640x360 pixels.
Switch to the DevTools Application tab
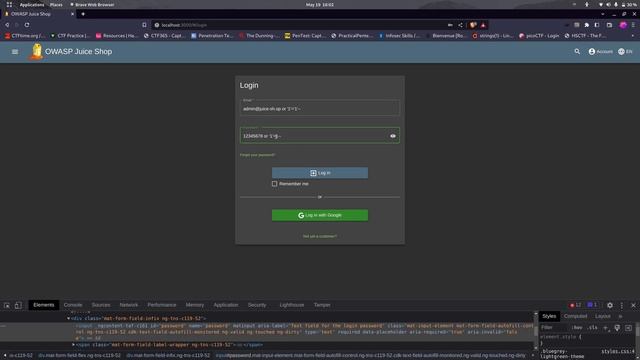(226, 305)
